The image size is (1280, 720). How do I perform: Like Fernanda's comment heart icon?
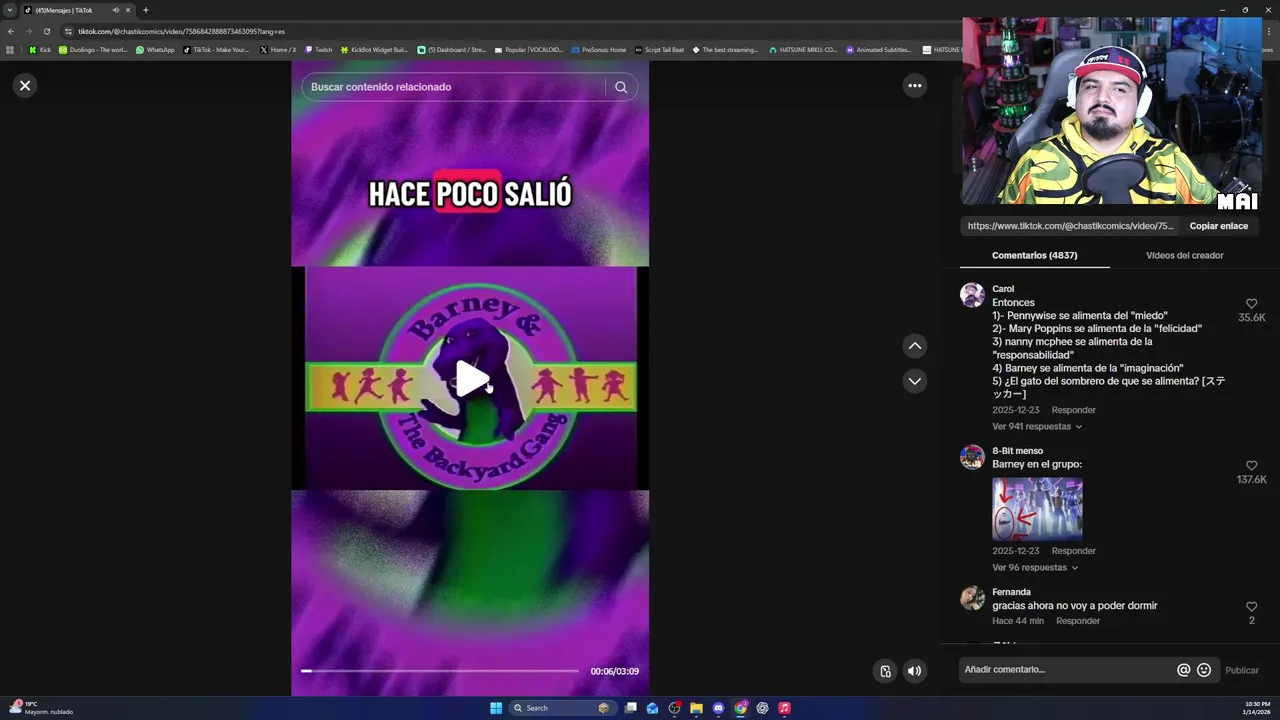[1251, 607]
